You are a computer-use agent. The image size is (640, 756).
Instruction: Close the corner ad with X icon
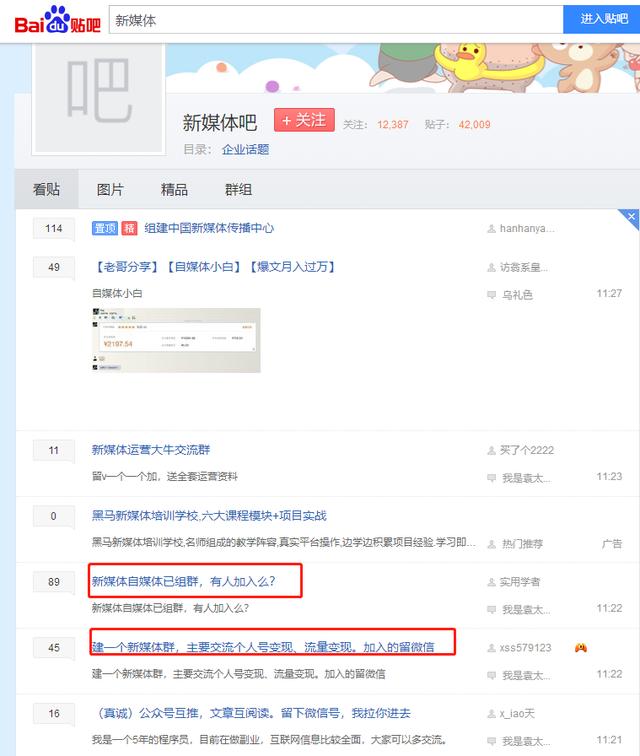coord(631,216)
